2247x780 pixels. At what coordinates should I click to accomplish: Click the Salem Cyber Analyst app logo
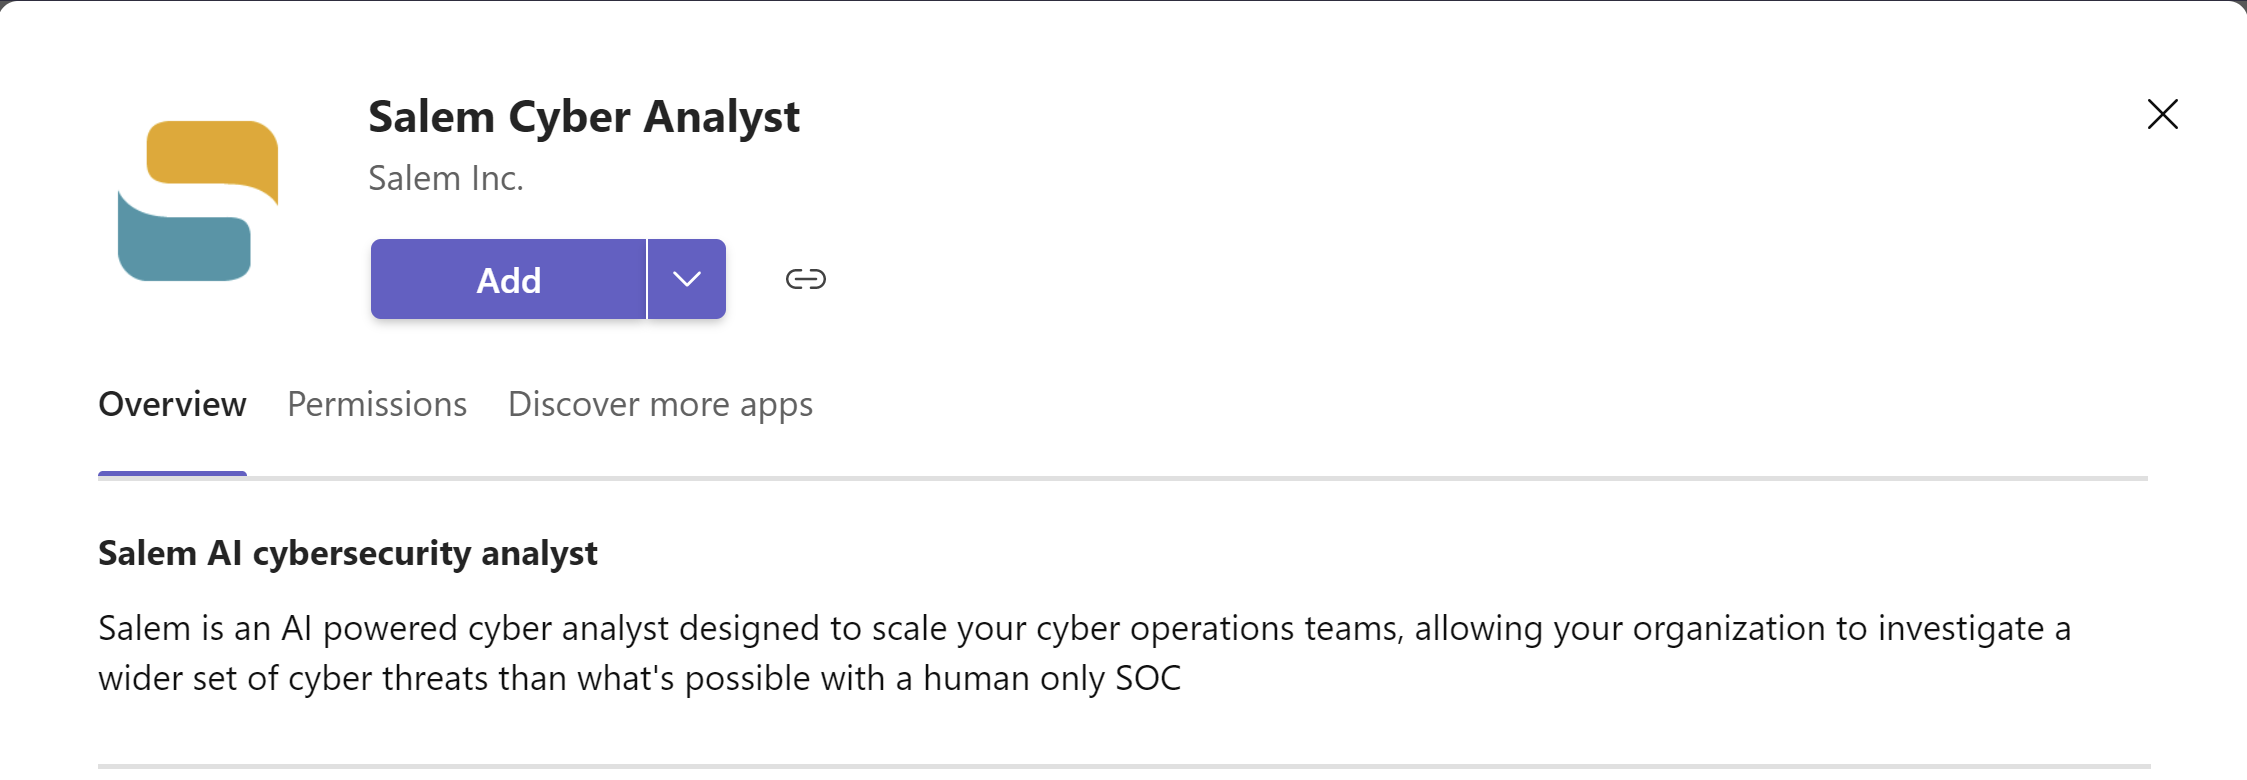click(198, 201)
